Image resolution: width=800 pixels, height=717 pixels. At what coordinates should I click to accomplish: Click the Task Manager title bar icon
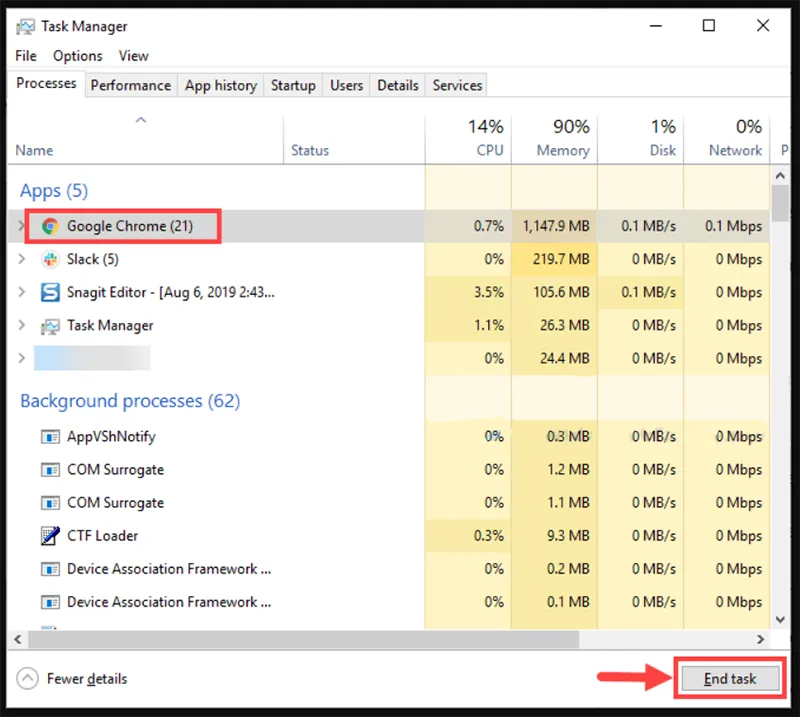[25, 26]
